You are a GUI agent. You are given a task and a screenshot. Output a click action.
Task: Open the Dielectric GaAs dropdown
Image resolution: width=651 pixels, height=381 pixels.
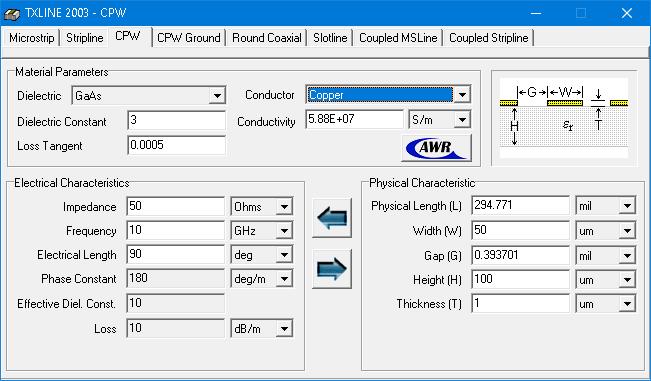tap(217, 96)
